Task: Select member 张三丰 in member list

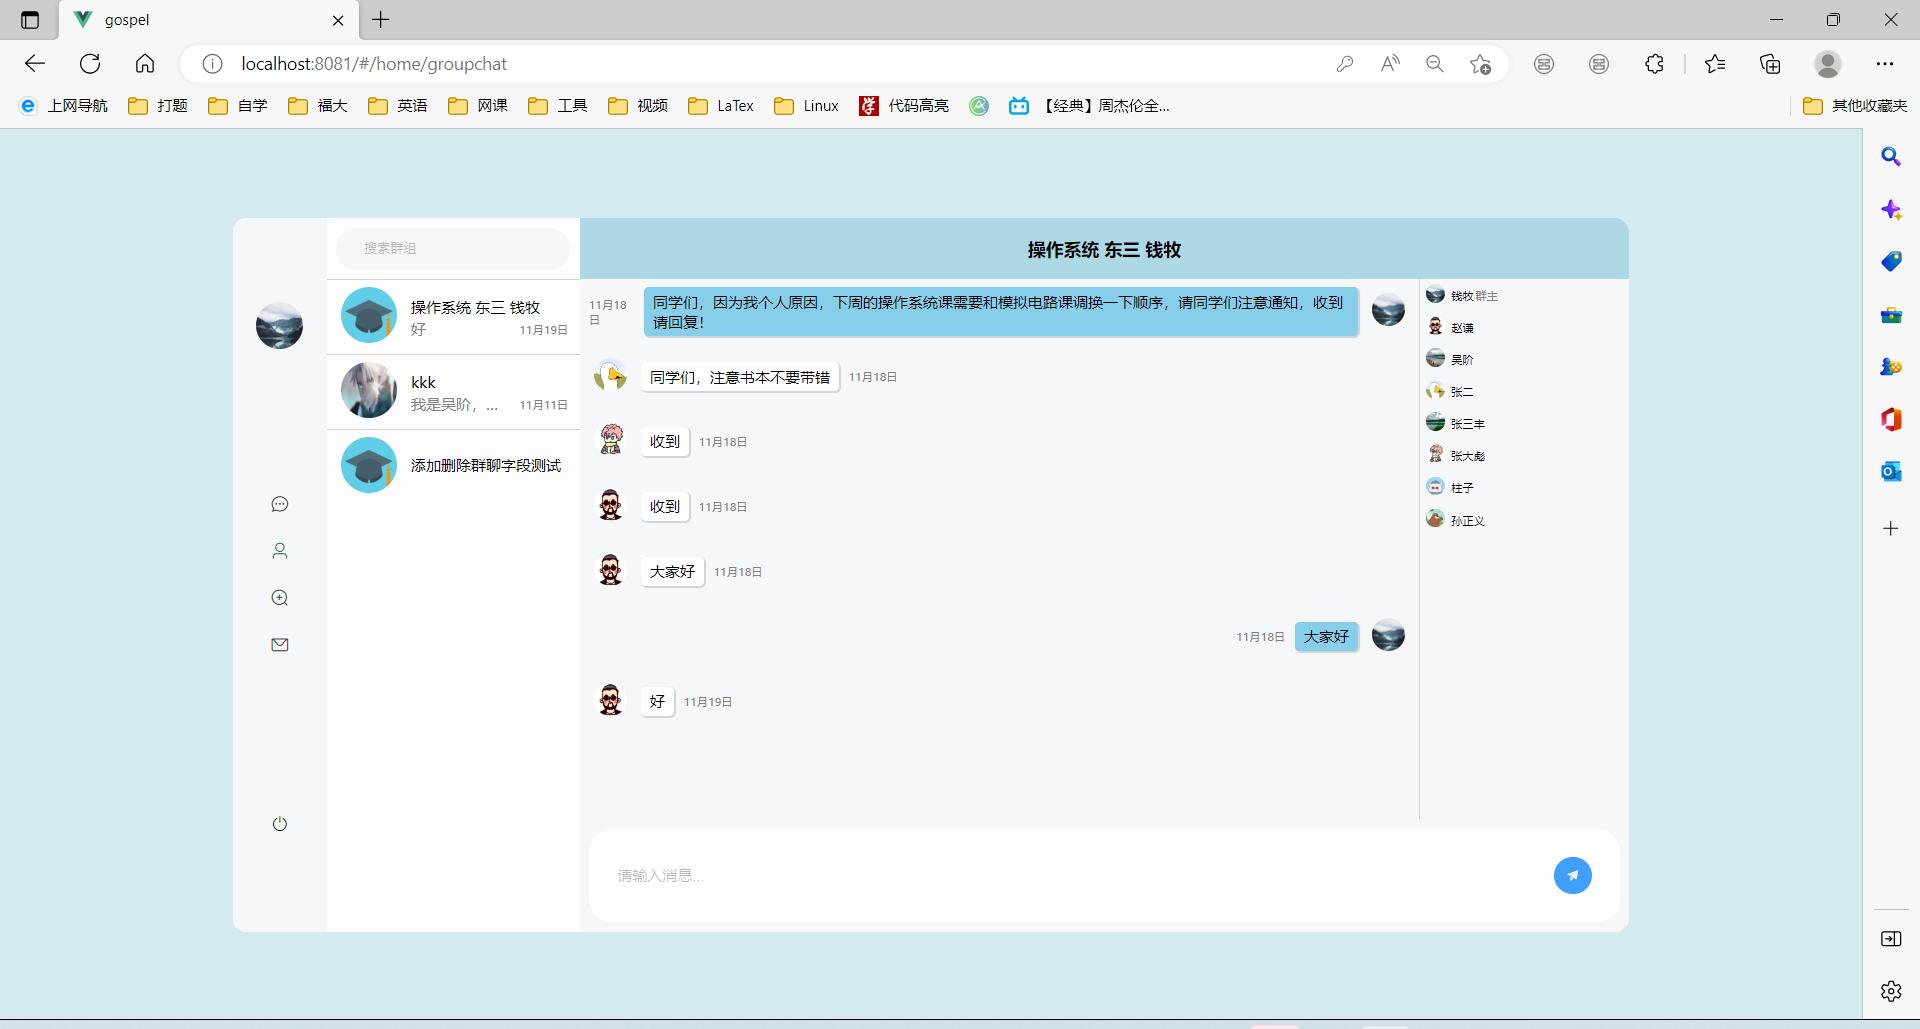Action: [1455, 423]
